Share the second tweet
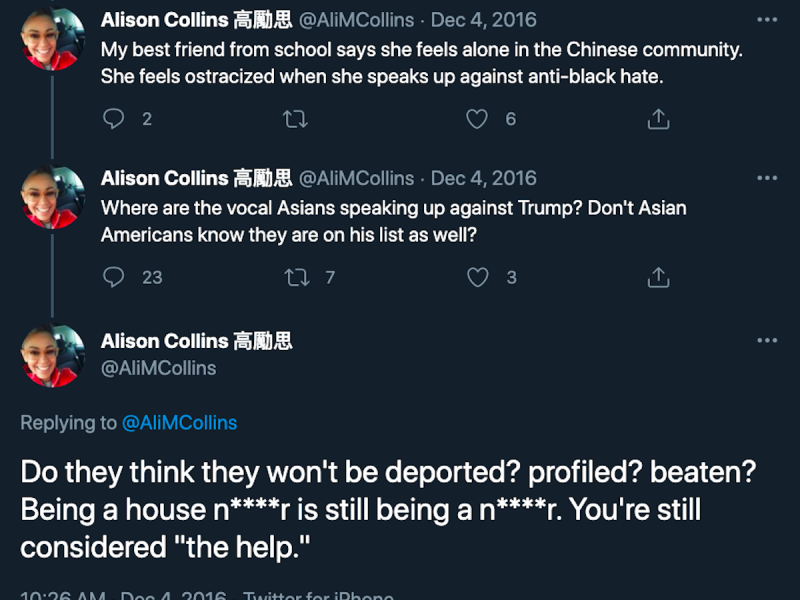Image resolution: width=800 pixels, height=600 pixels. tap(658, 277)
